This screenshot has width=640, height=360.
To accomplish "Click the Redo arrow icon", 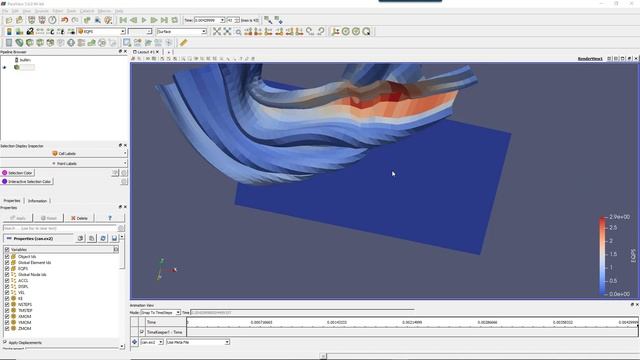I will 75,20.
